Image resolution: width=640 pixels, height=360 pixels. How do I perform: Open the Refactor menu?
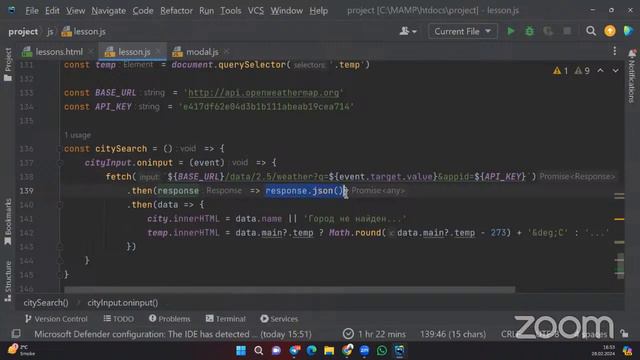tap(176, 11)
